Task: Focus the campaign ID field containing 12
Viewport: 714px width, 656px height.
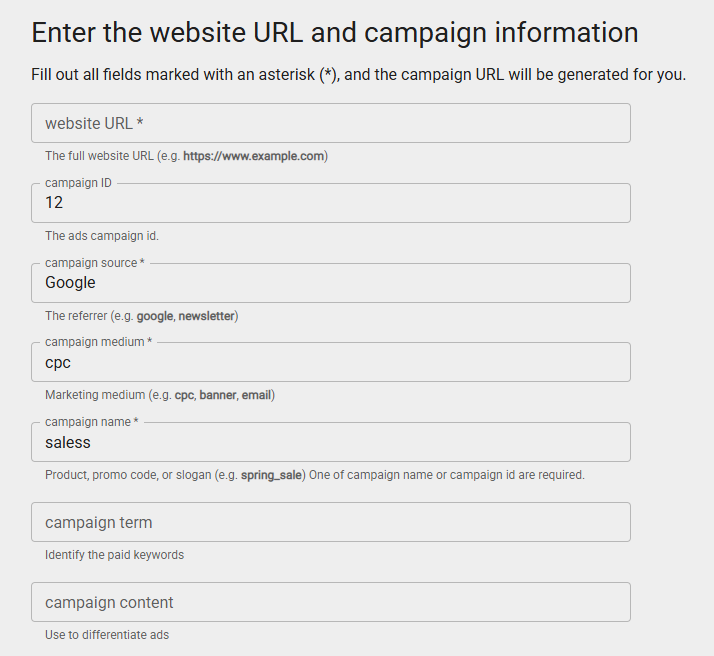Action: [330, 203]
